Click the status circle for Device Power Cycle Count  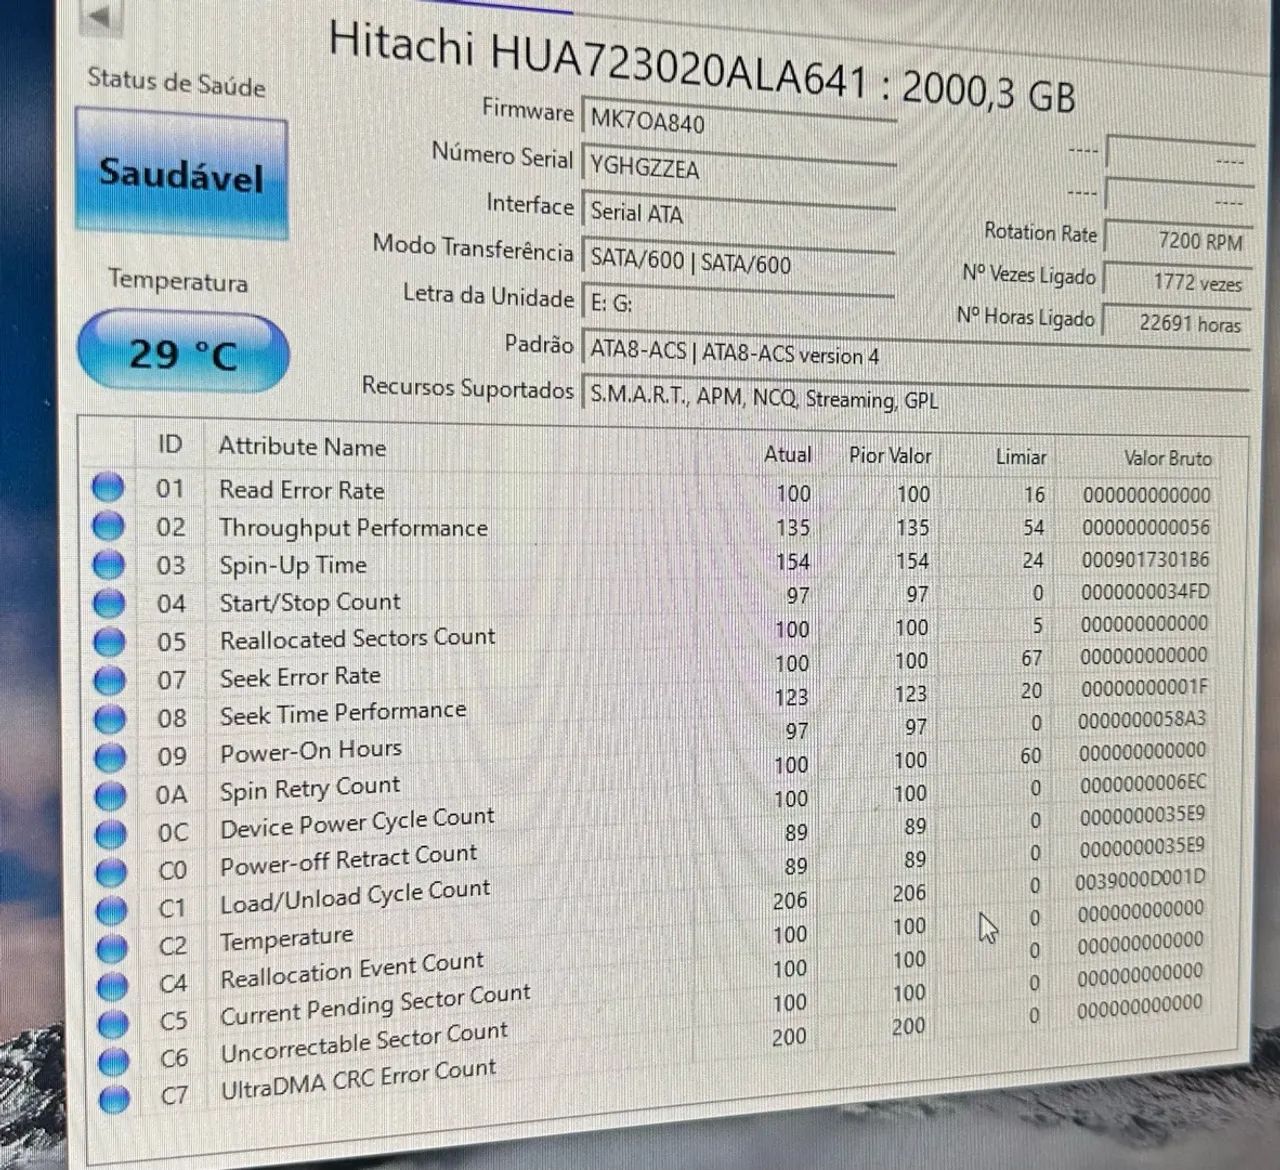tap(110, 833)
